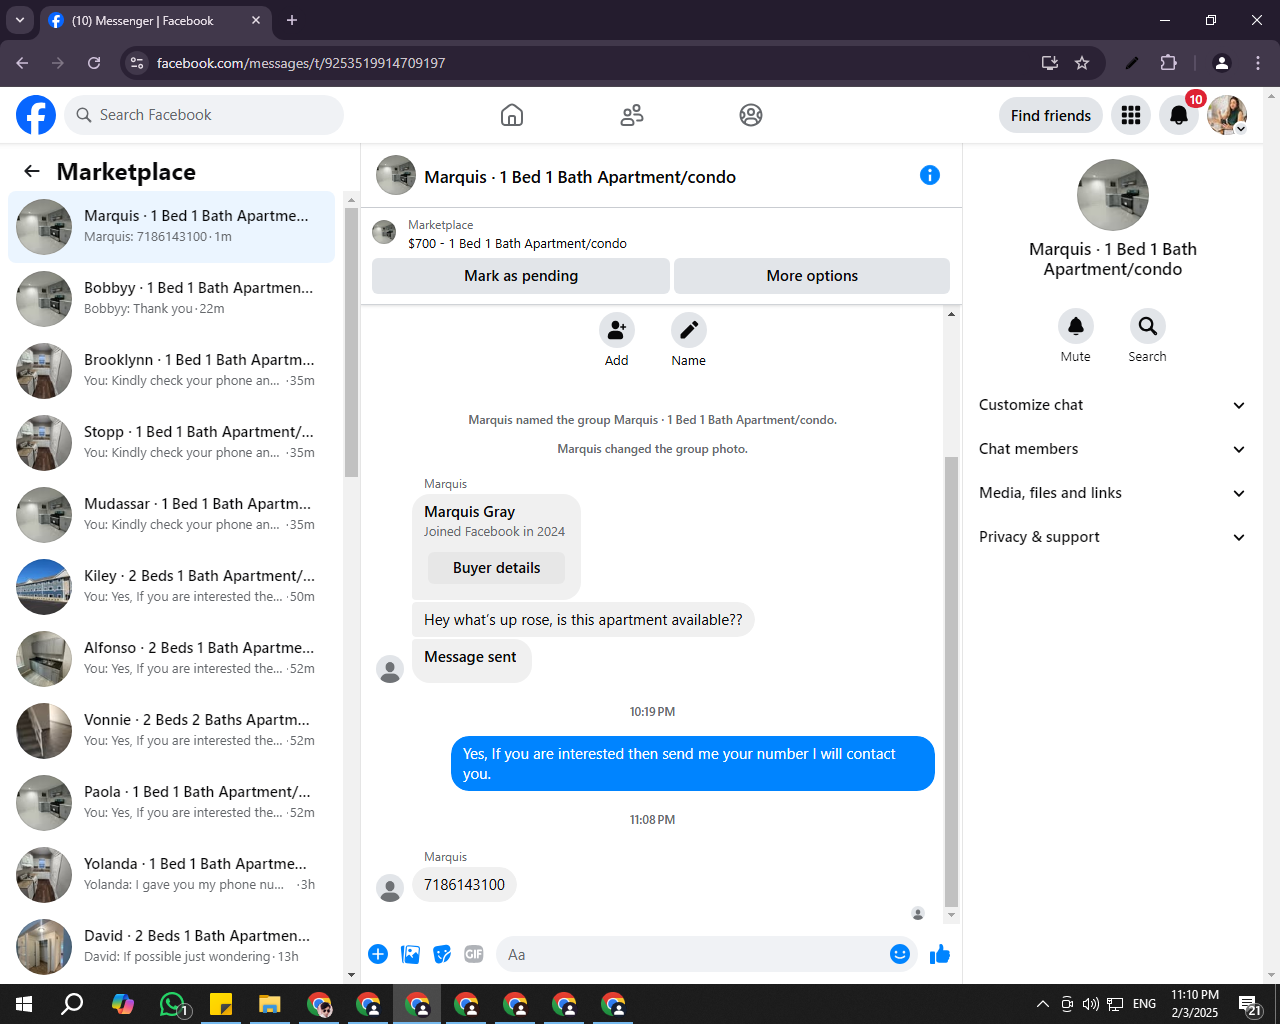Image resolution: width=1280 pixels, height=1024 pixels.
Task: Open more actions plus icon in composer
Action: point(378,954)
